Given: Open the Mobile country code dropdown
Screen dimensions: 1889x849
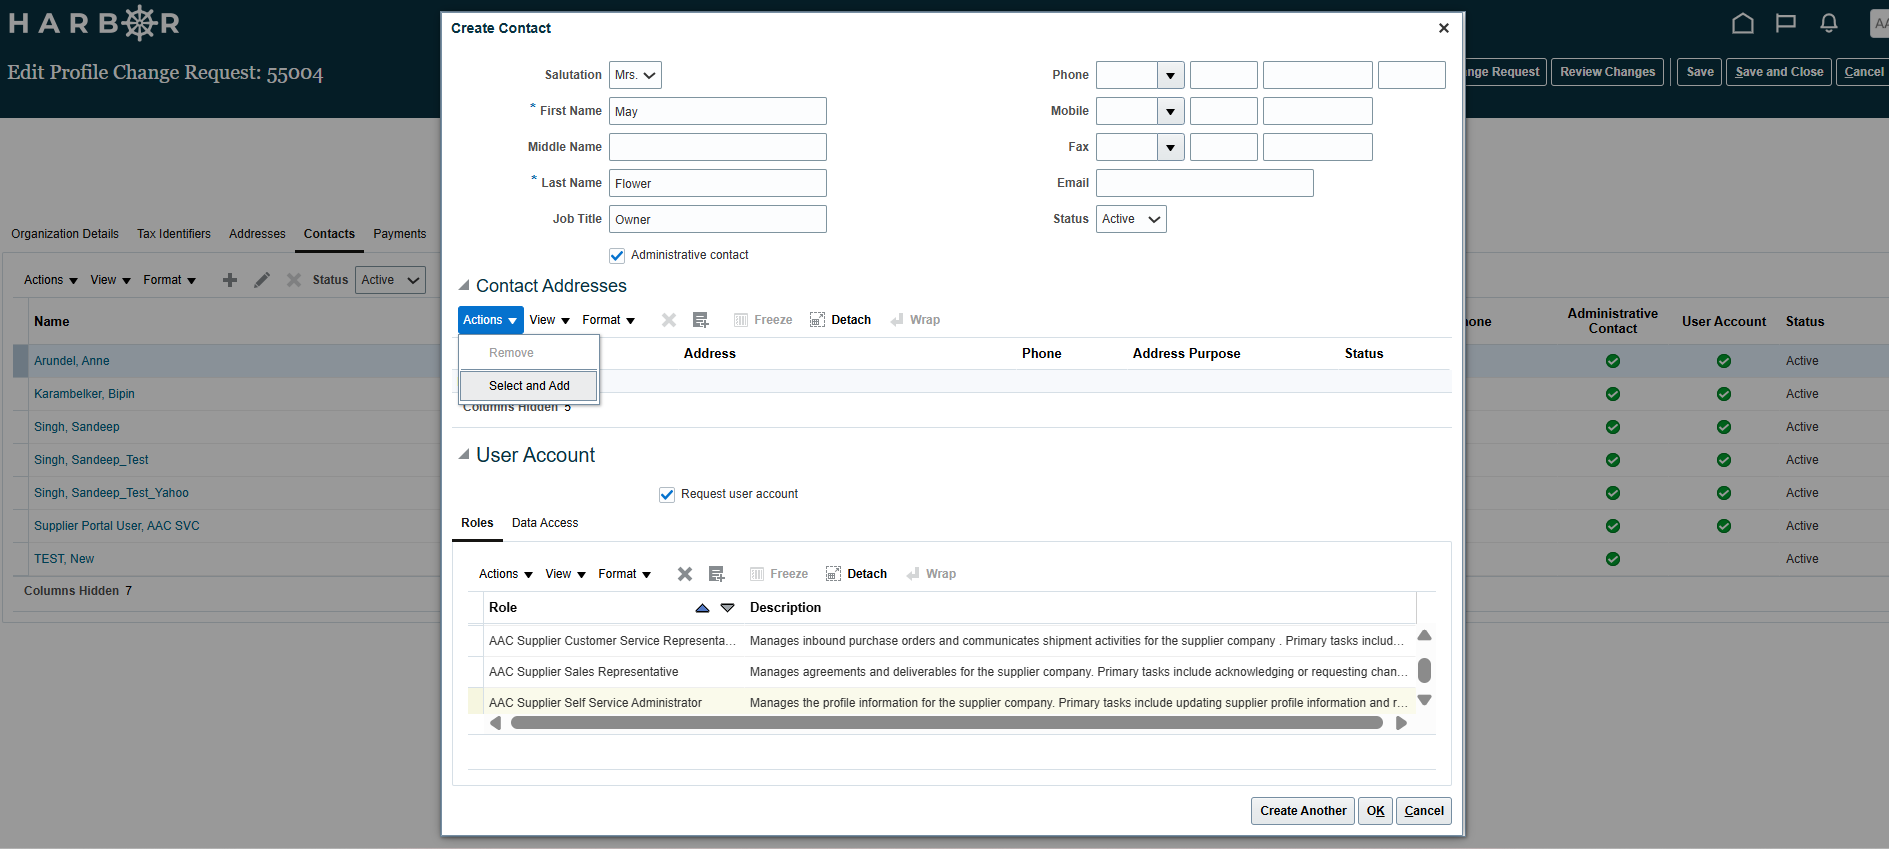Looking at the screenshot, I should click(x=1171, y=111).
